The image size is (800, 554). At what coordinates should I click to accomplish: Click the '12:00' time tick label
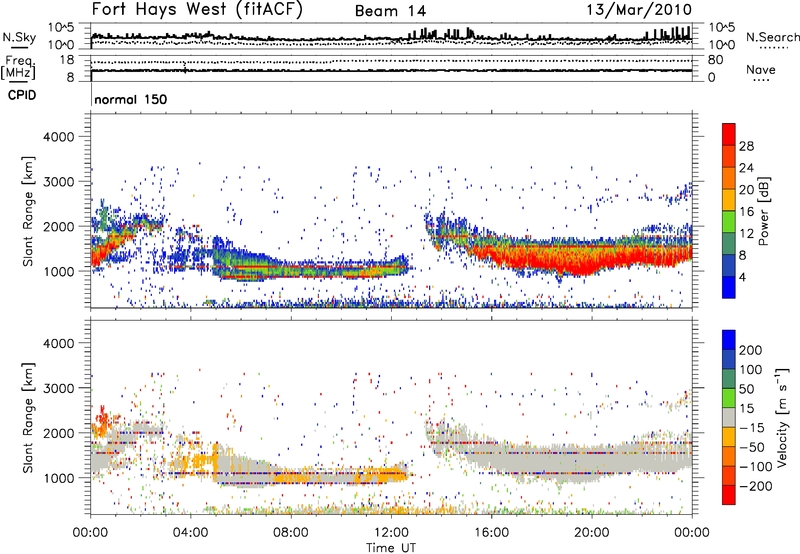tap(391, 533)
